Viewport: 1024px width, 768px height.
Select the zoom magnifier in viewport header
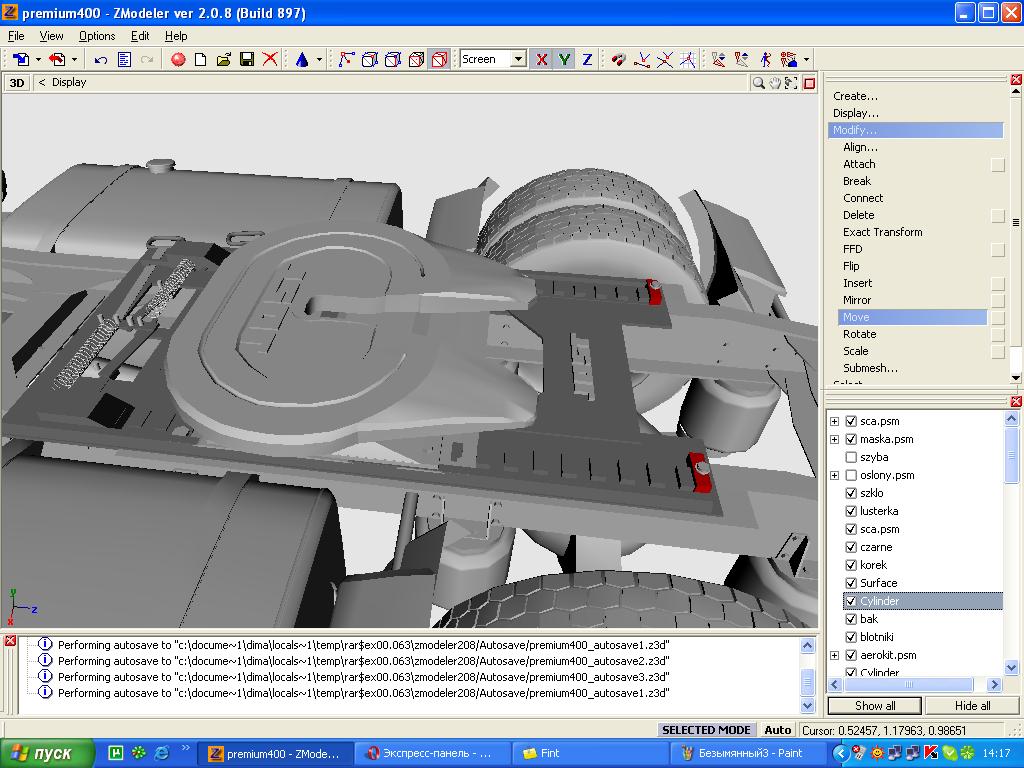click(x=759, y=83)
